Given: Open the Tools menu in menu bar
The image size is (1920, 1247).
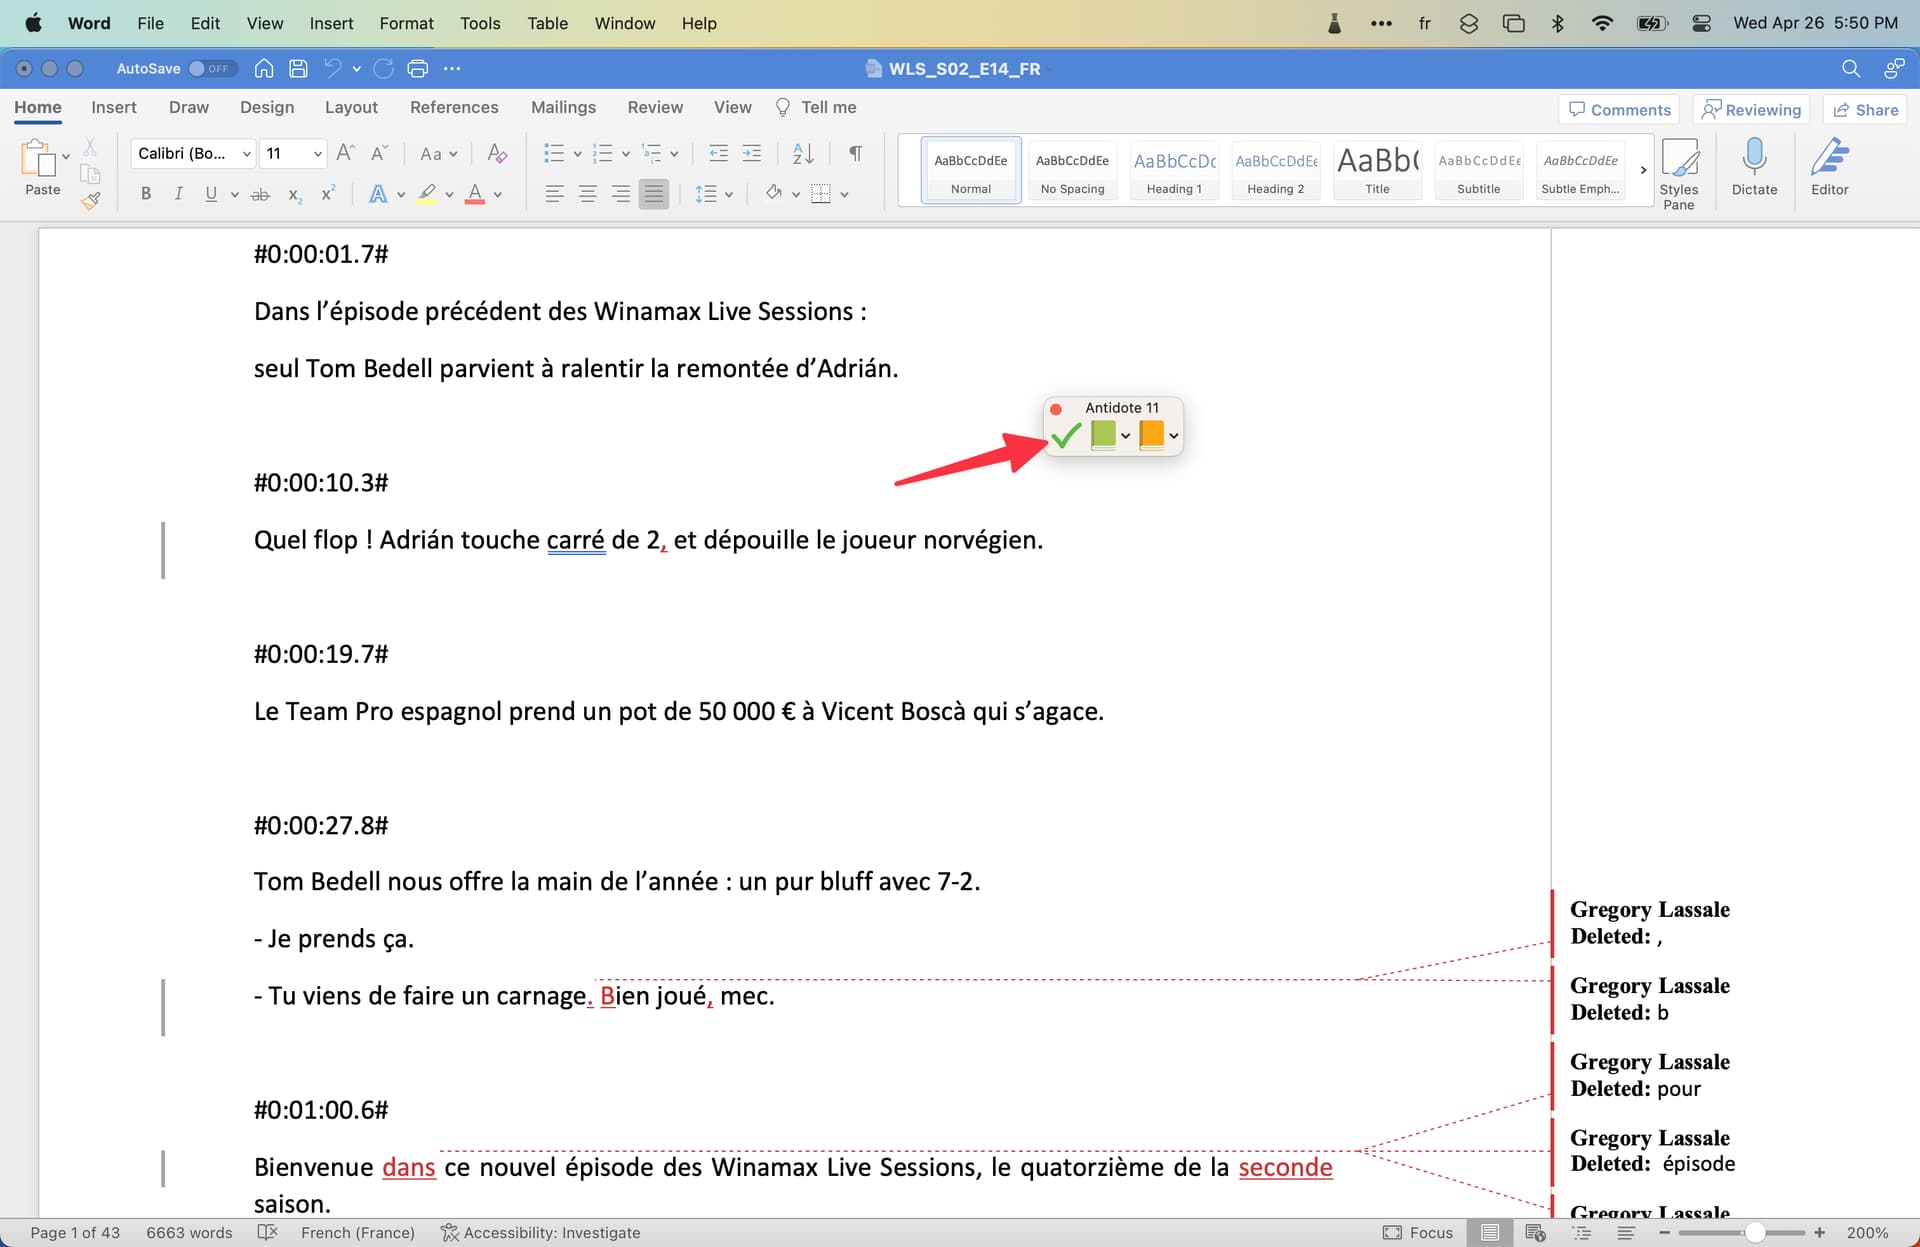Looking at the screenshot, I should pyautogui.click(x=480, y=23).
